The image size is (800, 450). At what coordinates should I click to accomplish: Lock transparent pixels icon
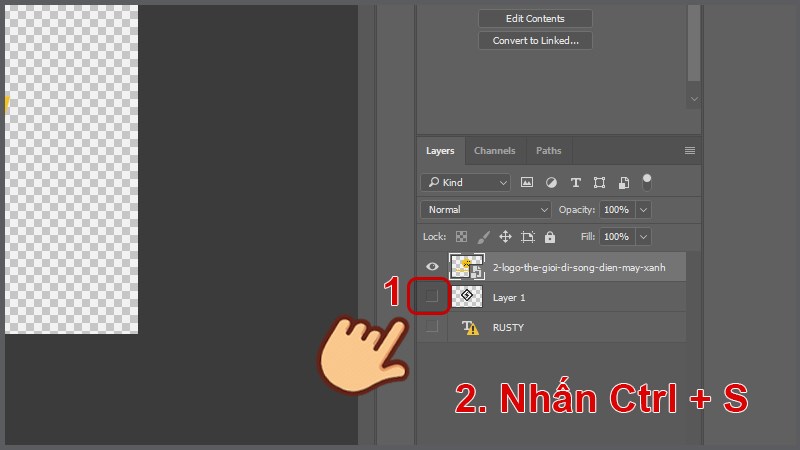click(461, 237)
